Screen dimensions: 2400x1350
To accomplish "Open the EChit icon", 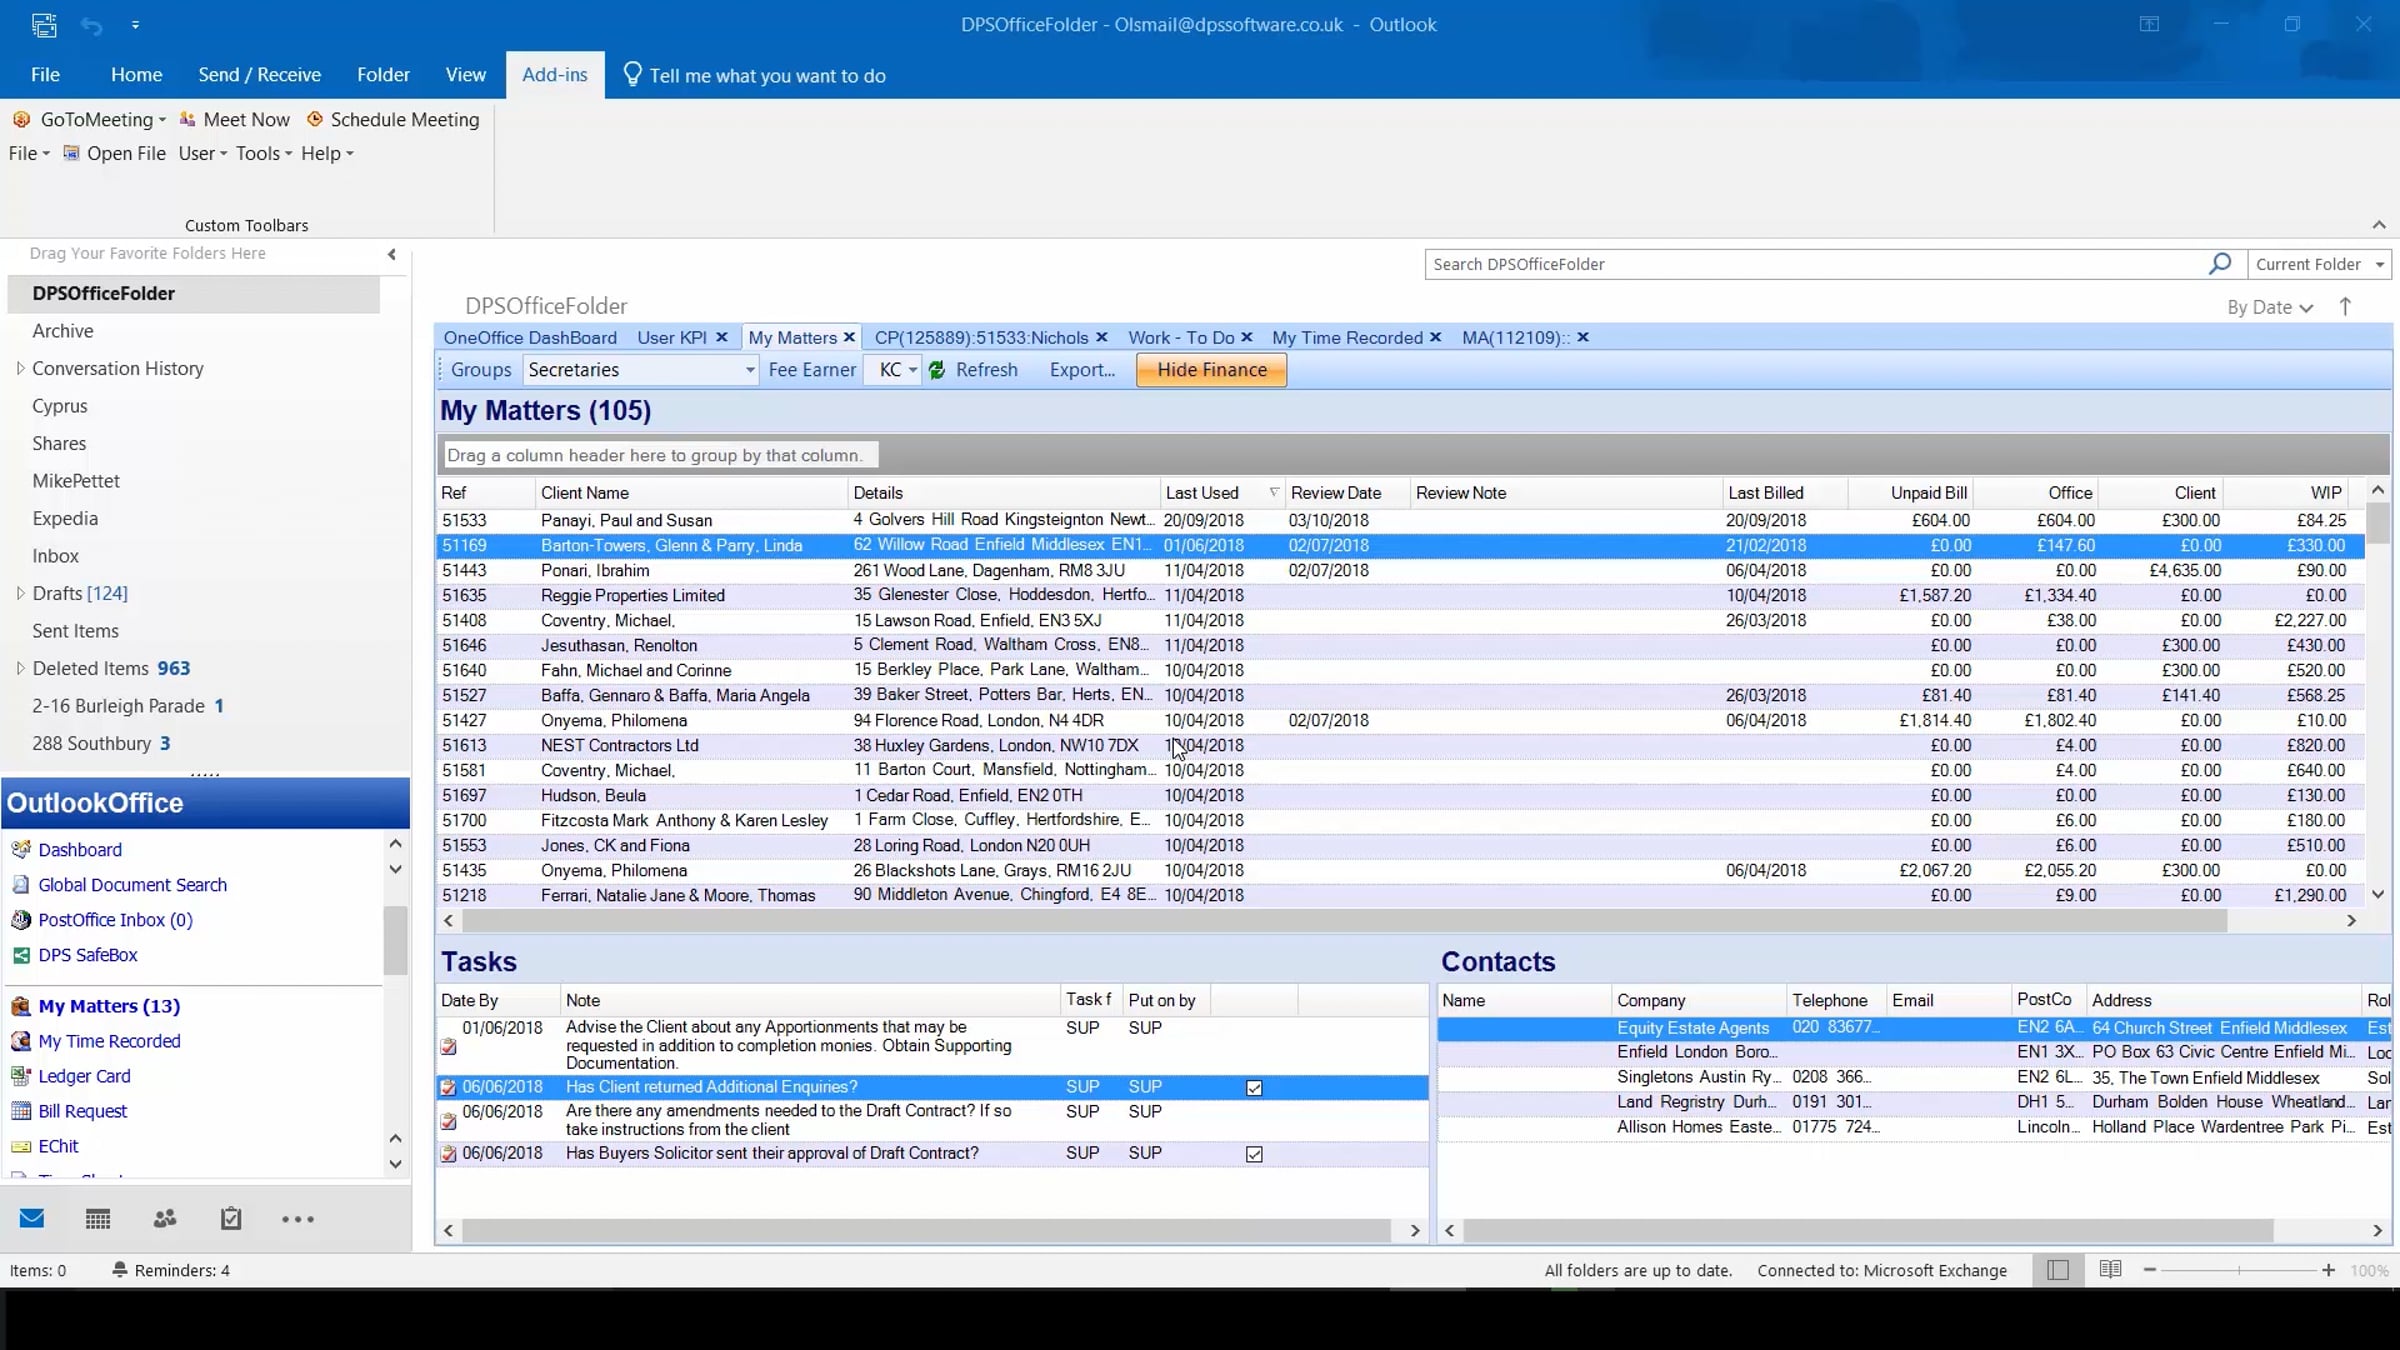I will 21,1146.
